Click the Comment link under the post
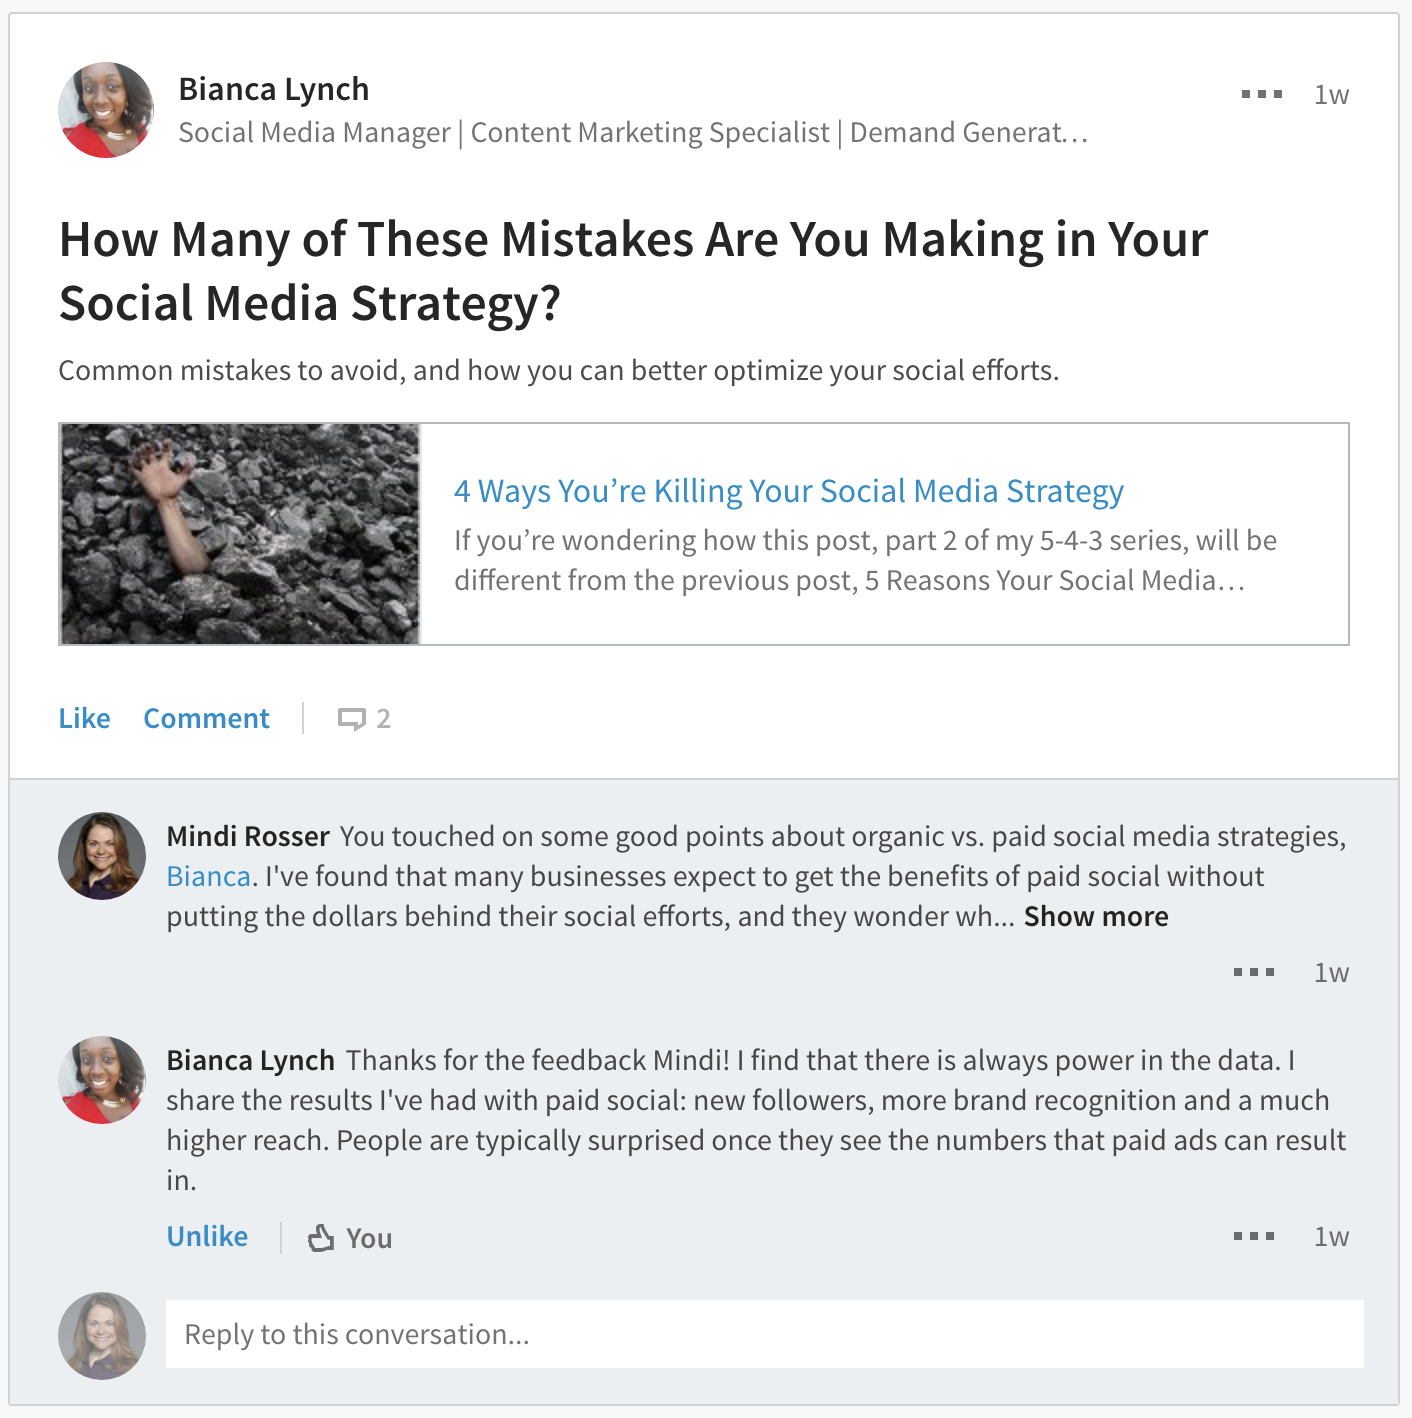The height and width of the screenshot is (1418, 1412). (206, 719)
